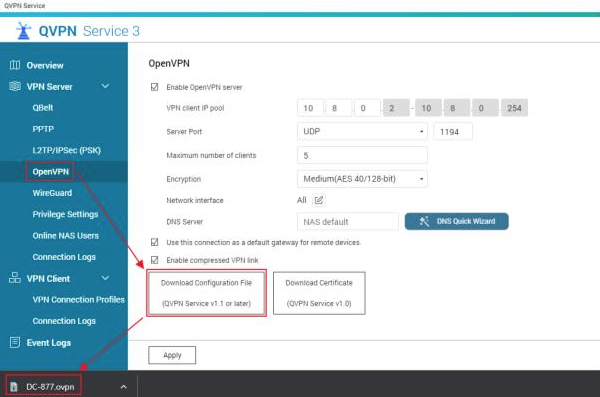Collapse the VPN Client section chevron
The image size is (600, 397).
point(105,278)
